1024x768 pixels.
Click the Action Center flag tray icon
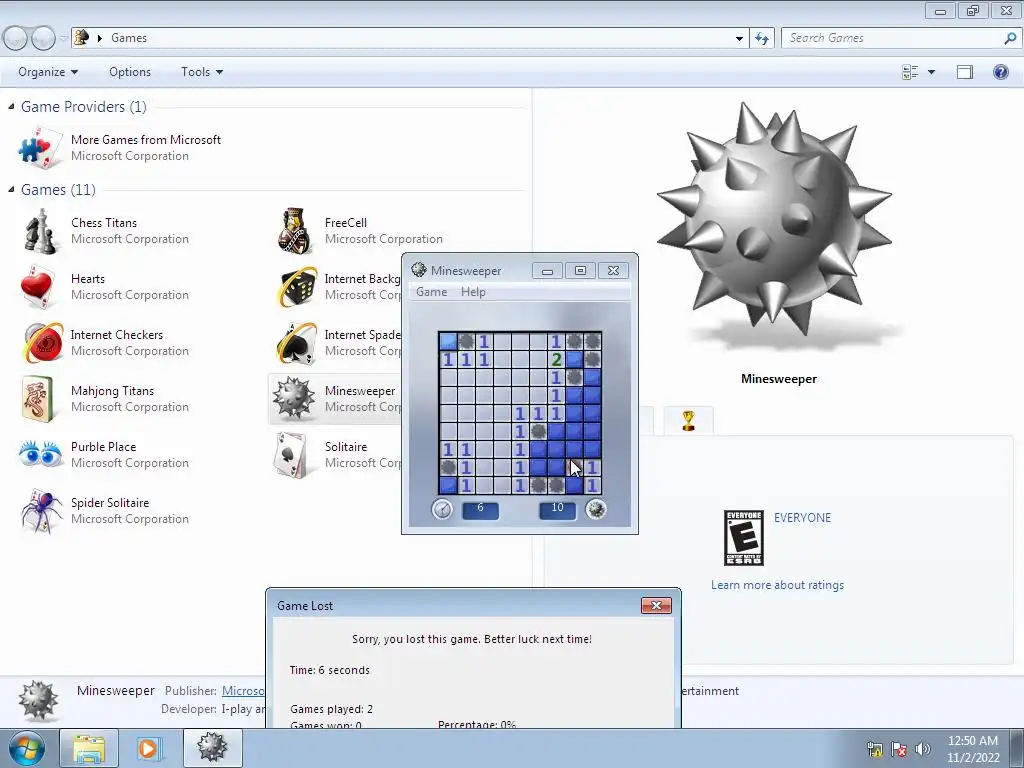point(899,749)
